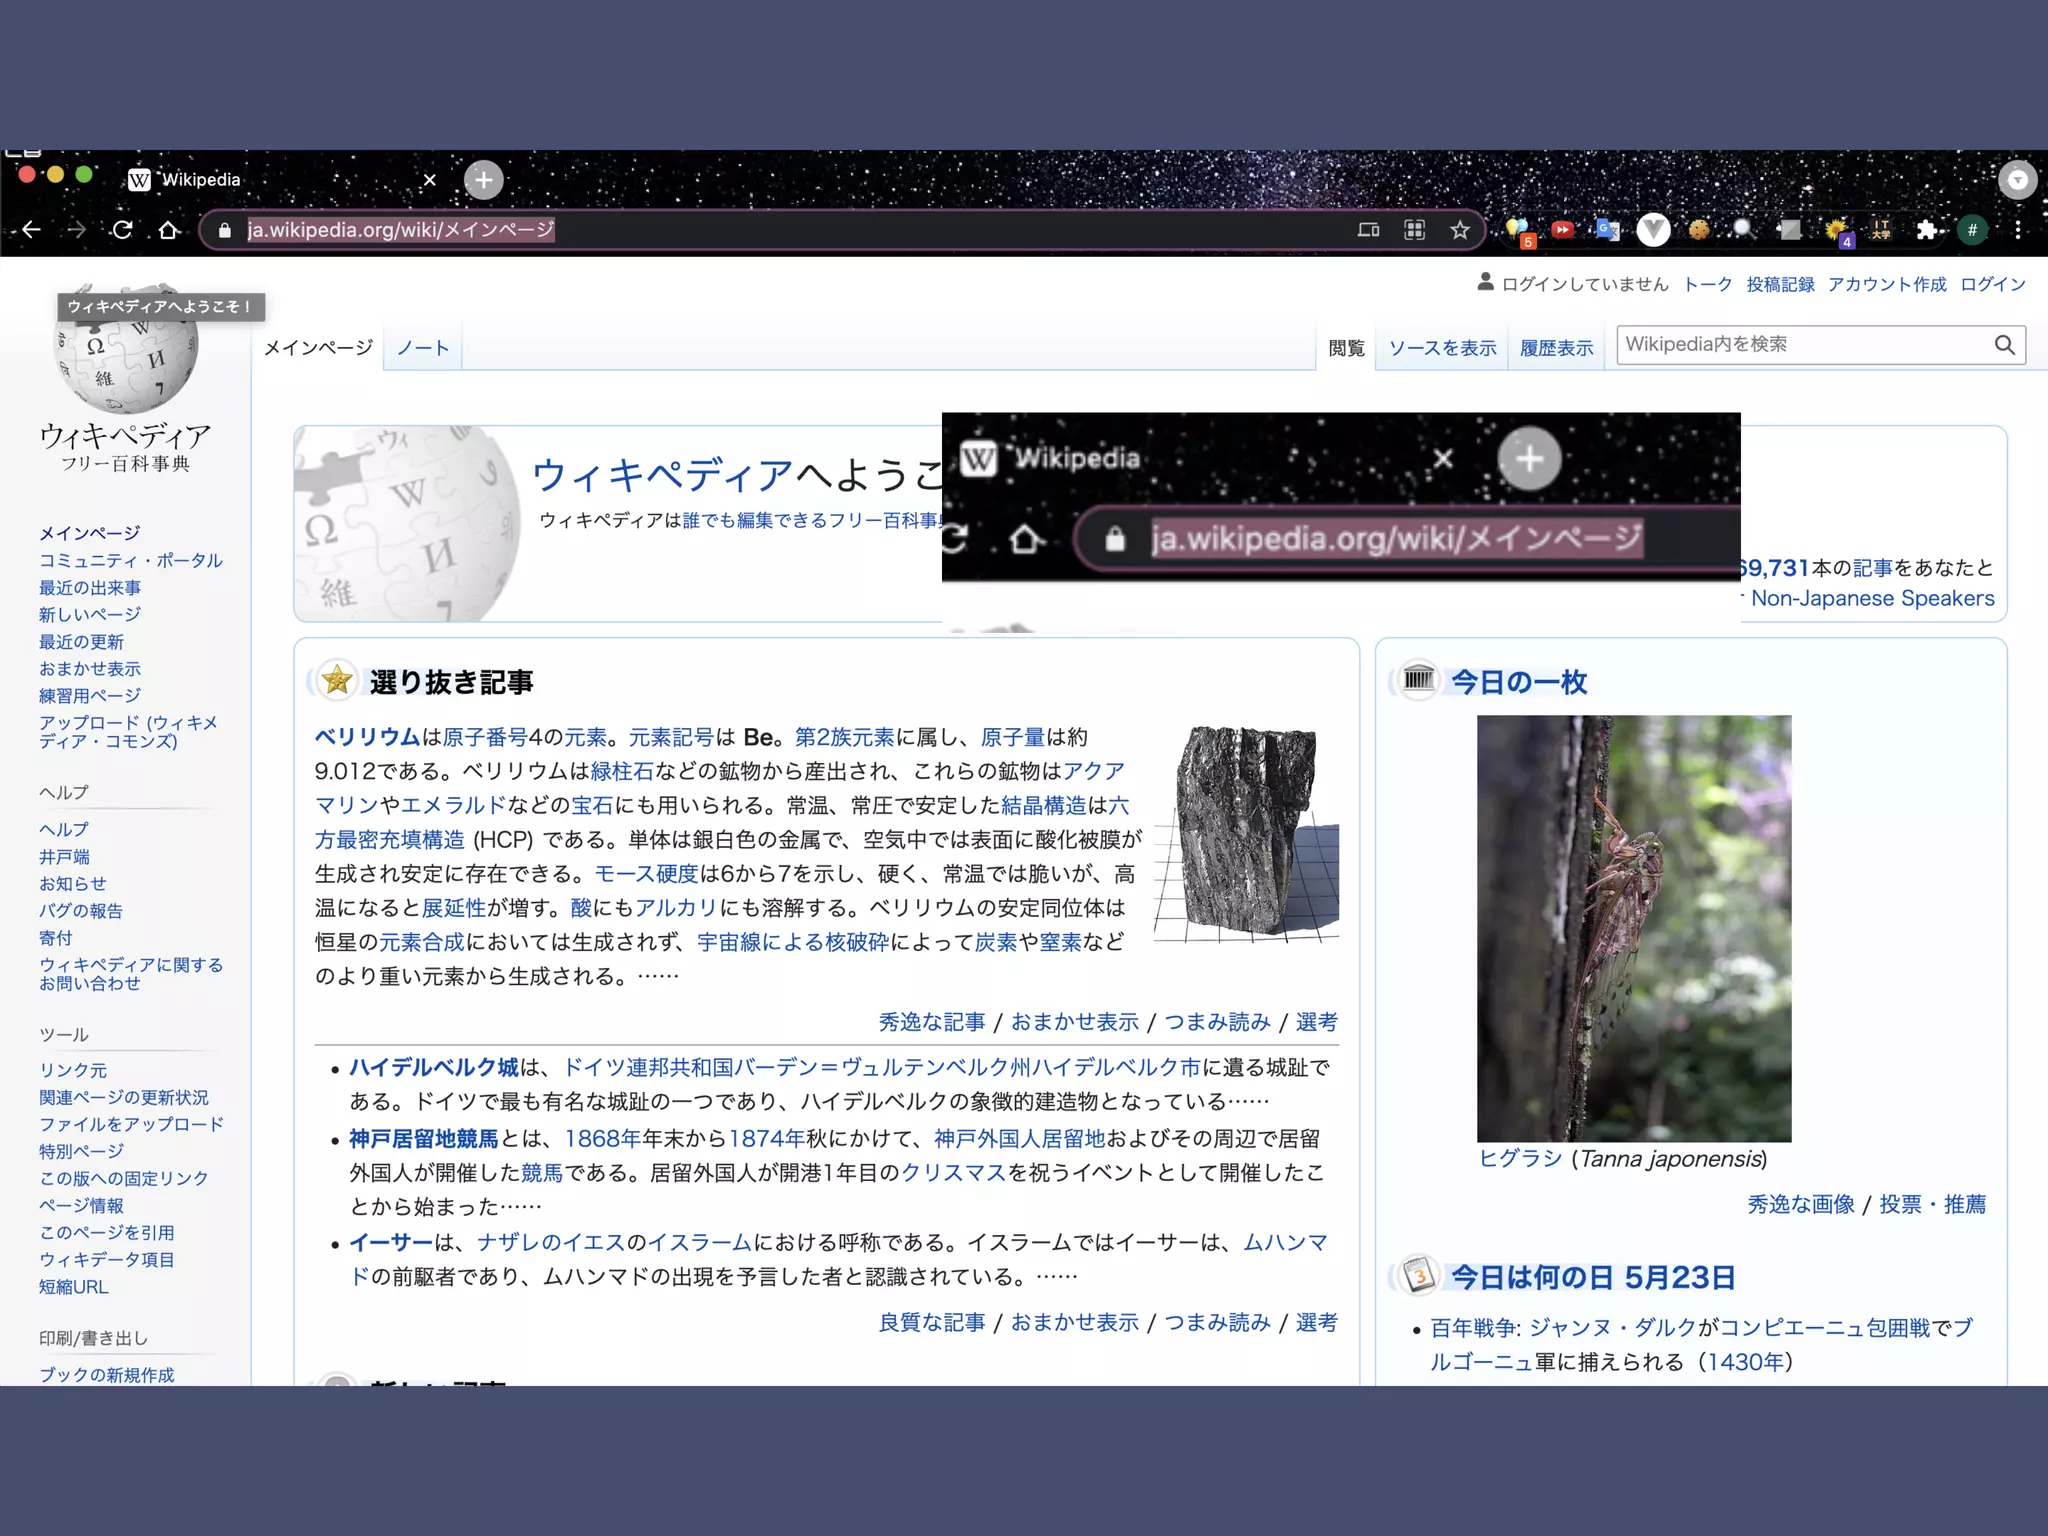Click the browser home icon
The height and width of the screenshot is (1536, 2048).
(x=168, y=230)
